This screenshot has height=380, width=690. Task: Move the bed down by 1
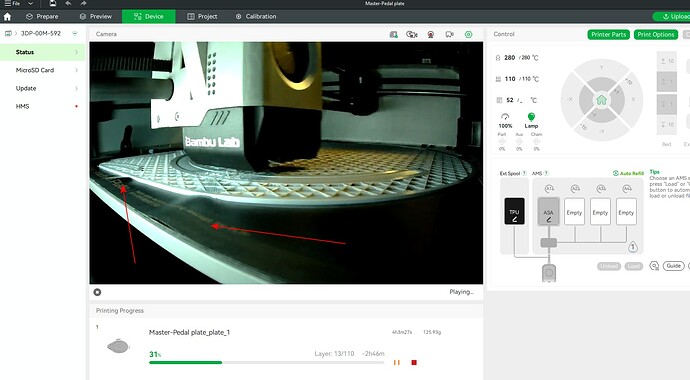[667, 104]
